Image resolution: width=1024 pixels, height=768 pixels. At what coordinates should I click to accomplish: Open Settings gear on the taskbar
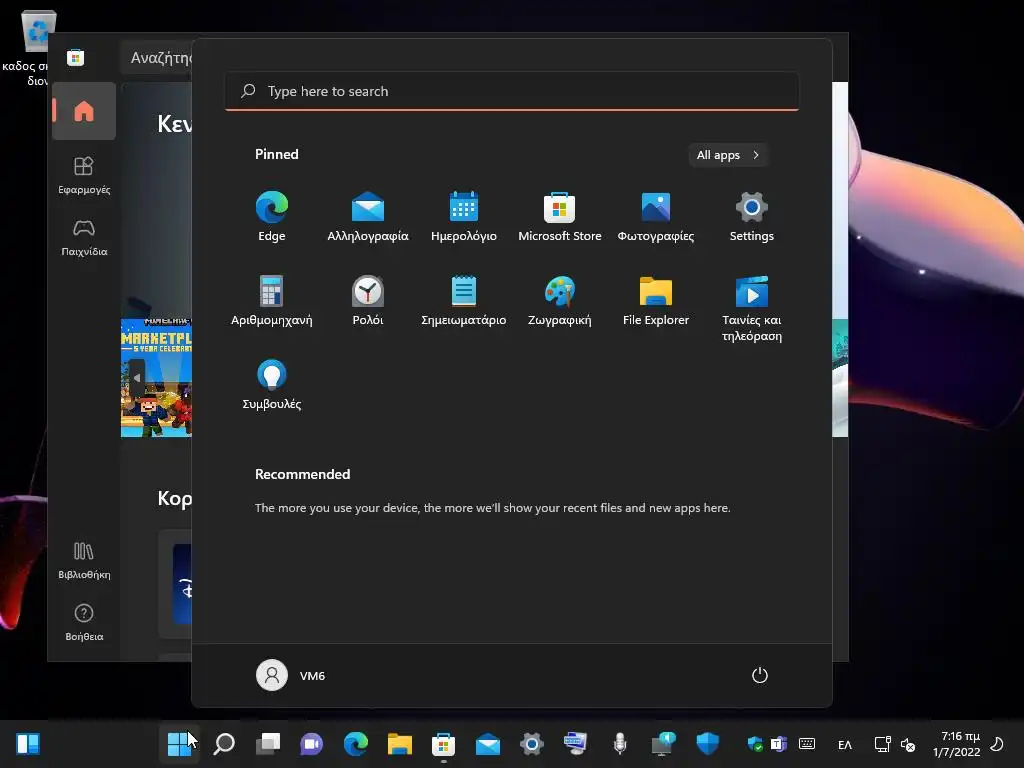(532, 743)
